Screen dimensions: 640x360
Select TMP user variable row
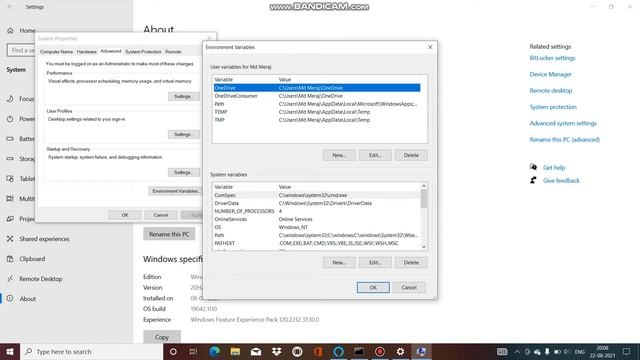click(x=317, y=120)
